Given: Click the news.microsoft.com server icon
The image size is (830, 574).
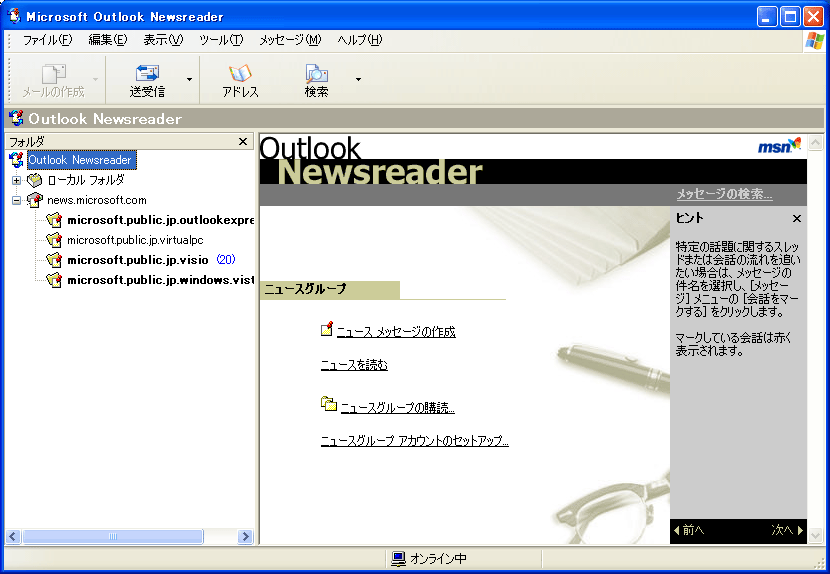Looking at the screenshot, I should tap(34, 200).
